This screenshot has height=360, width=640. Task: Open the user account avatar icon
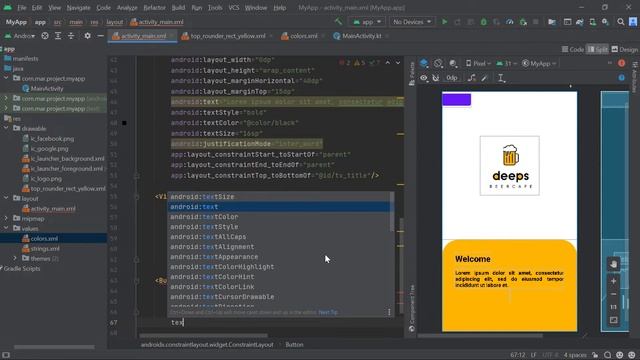(633, 22)
